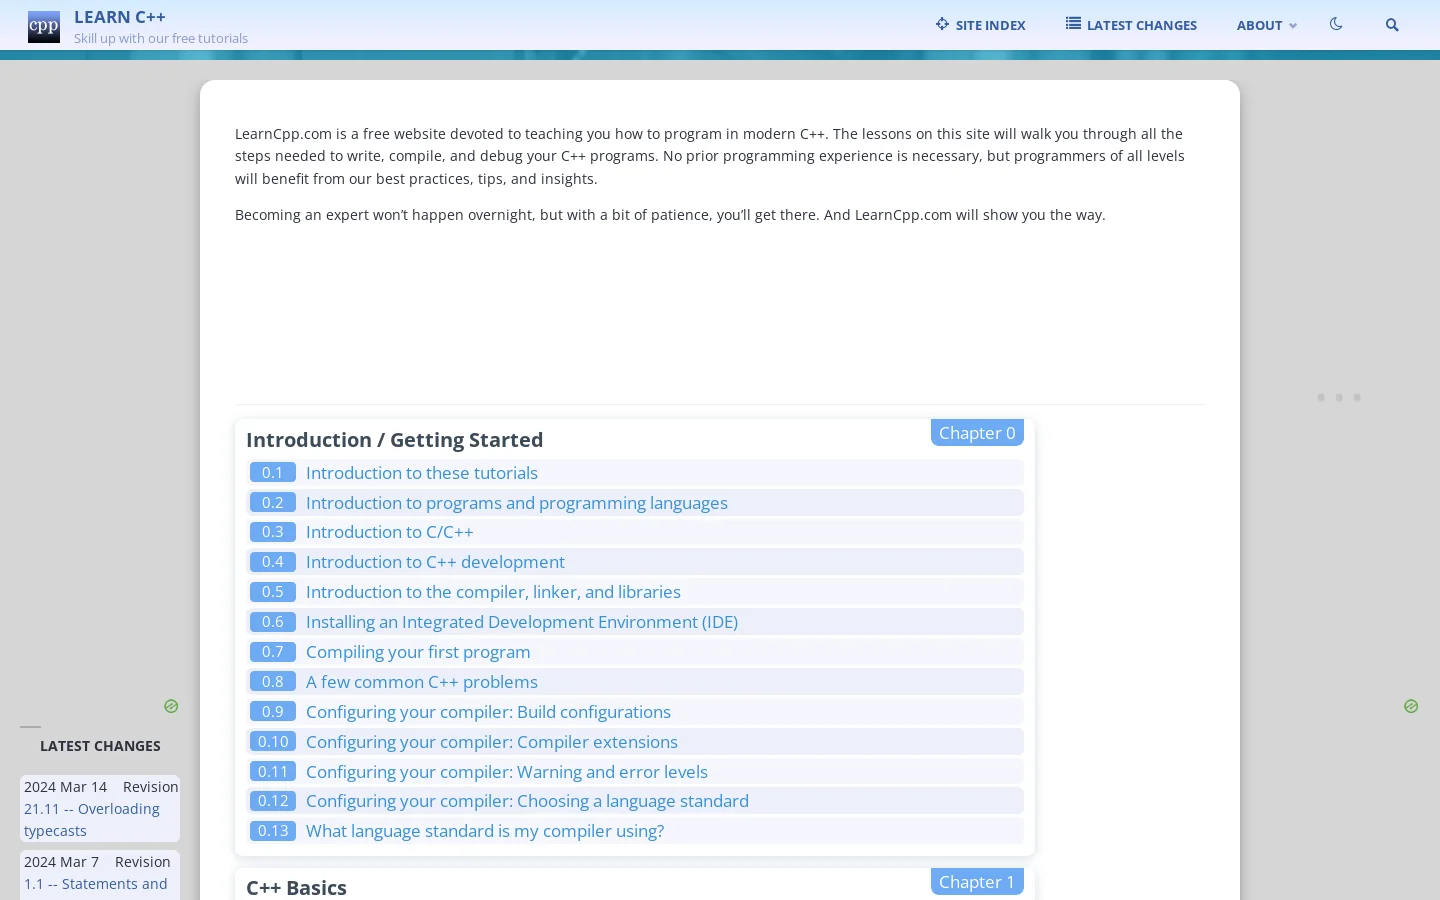Click the LEARN C++ site title

120,17
